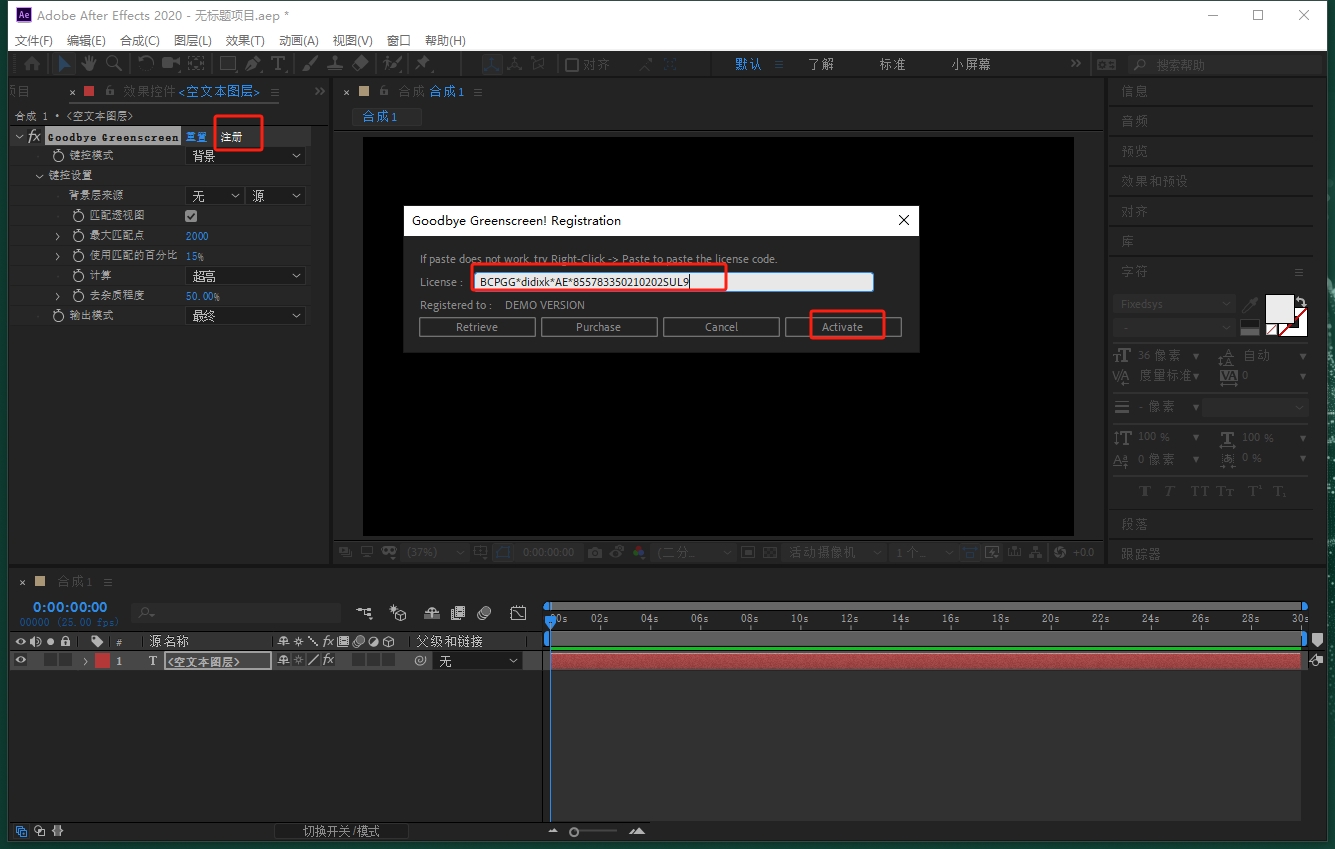Toggle the frame blending icon in timeline
This screenshot has height=849, width=1335.
458,612
